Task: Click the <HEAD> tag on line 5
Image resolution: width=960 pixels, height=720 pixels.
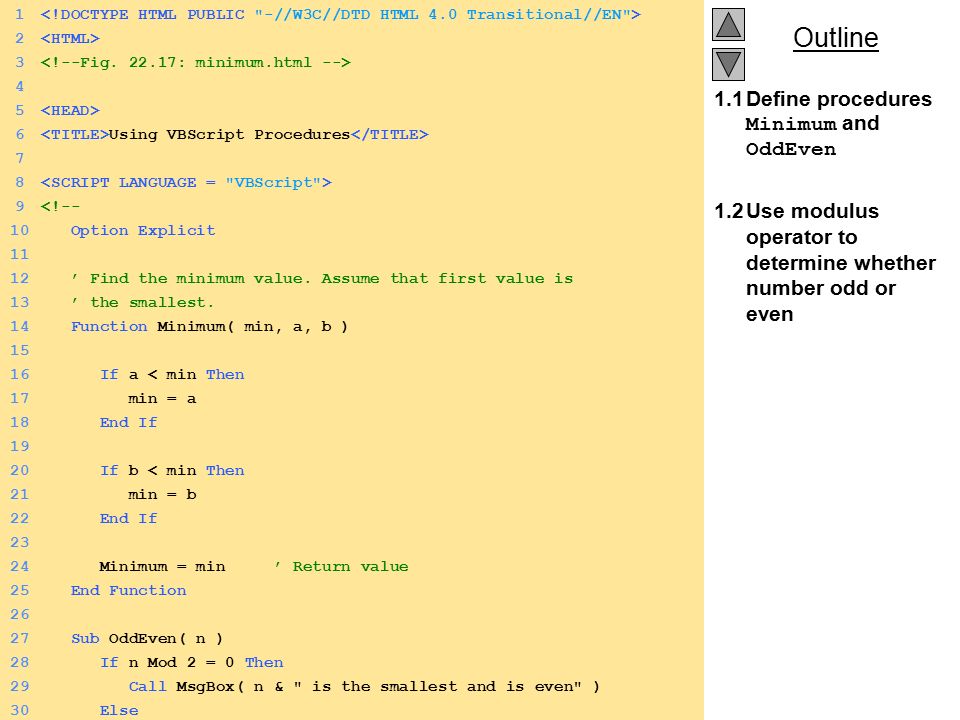Action: tap(70, 111)
